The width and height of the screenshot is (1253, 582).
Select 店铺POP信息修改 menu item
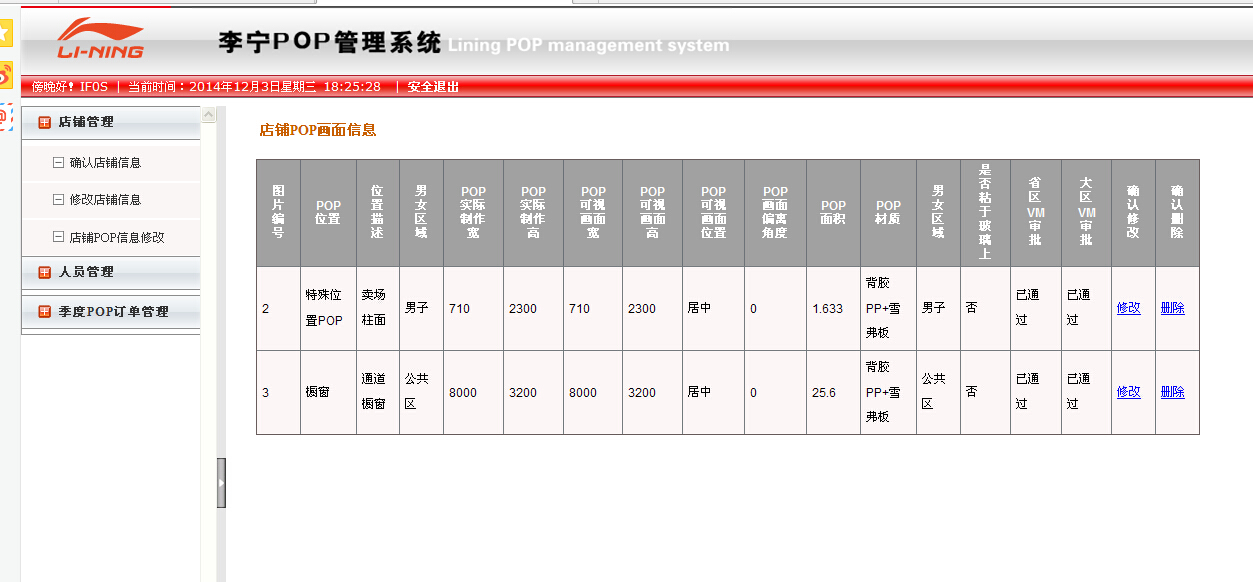pos(117,237)
